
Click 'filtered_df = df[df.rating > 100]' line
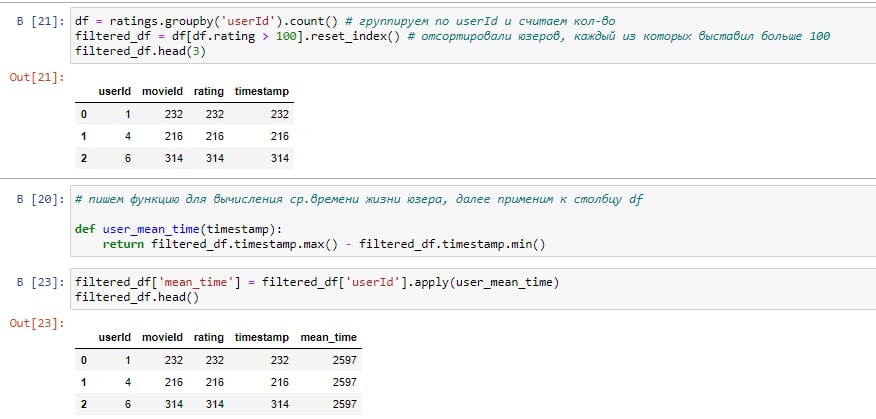click(453, 36)
